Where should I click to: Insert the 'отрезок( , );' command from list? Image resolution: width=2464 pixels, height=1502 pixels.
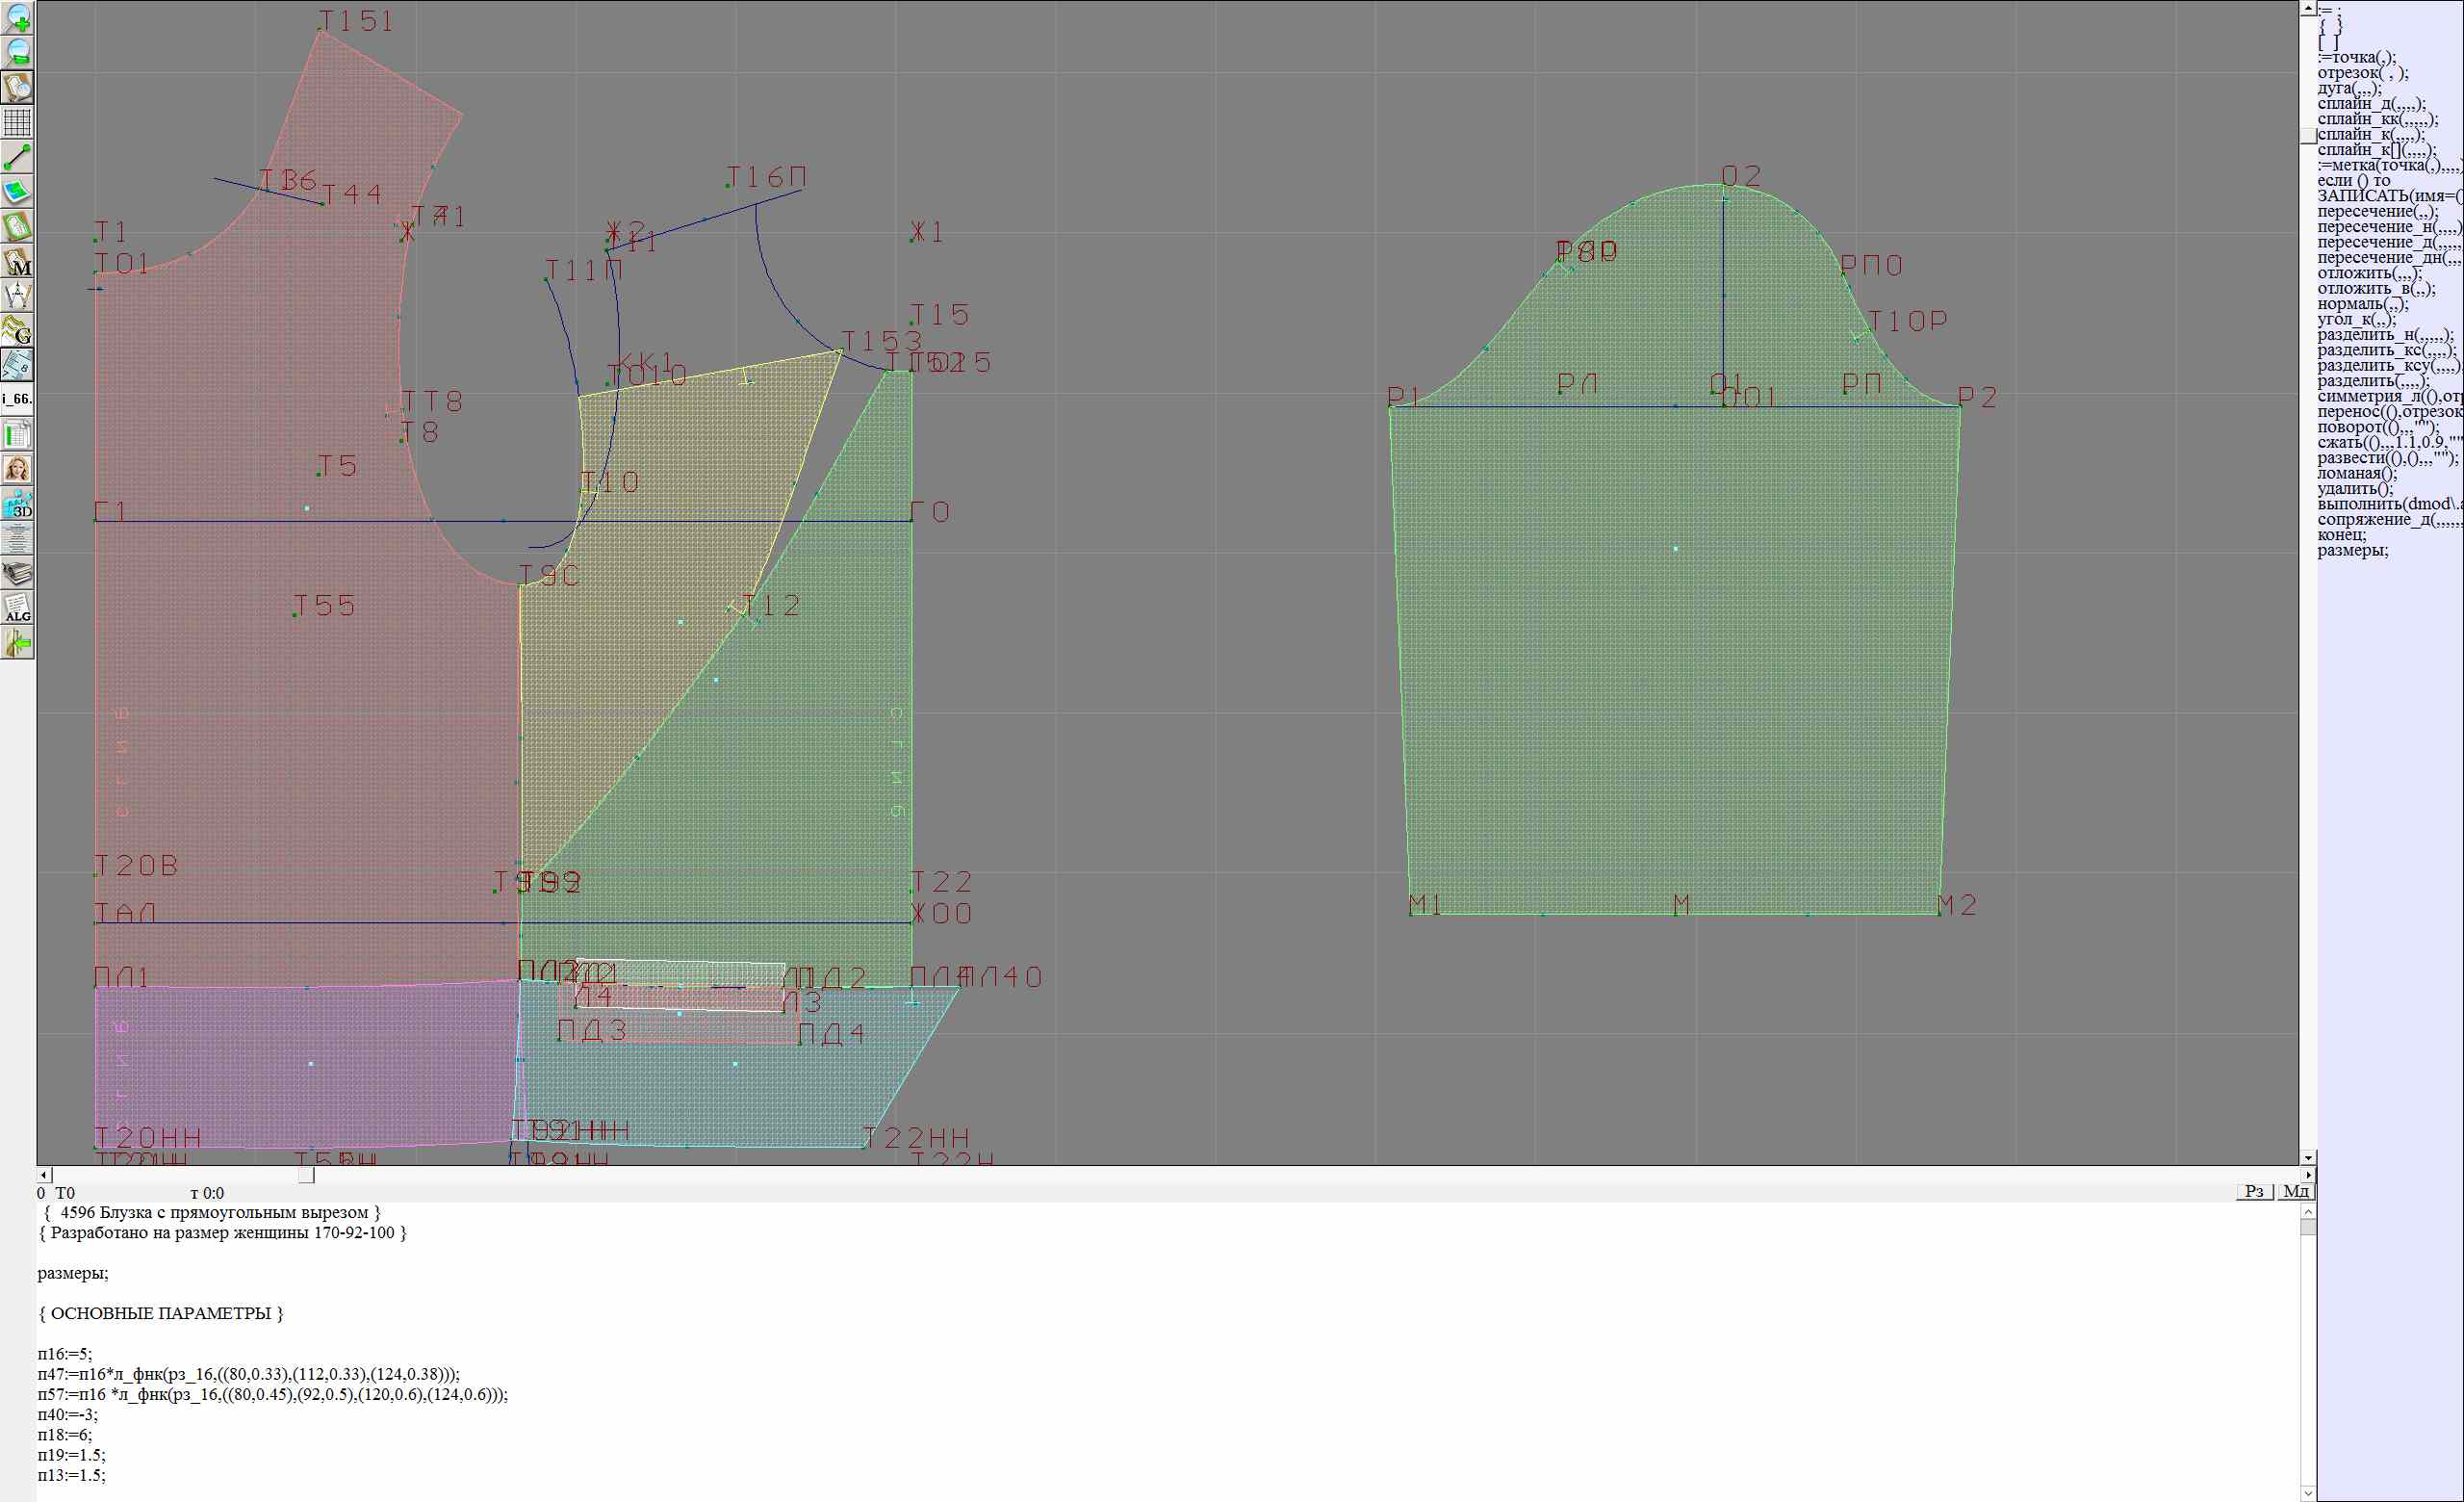[2362, 73]
